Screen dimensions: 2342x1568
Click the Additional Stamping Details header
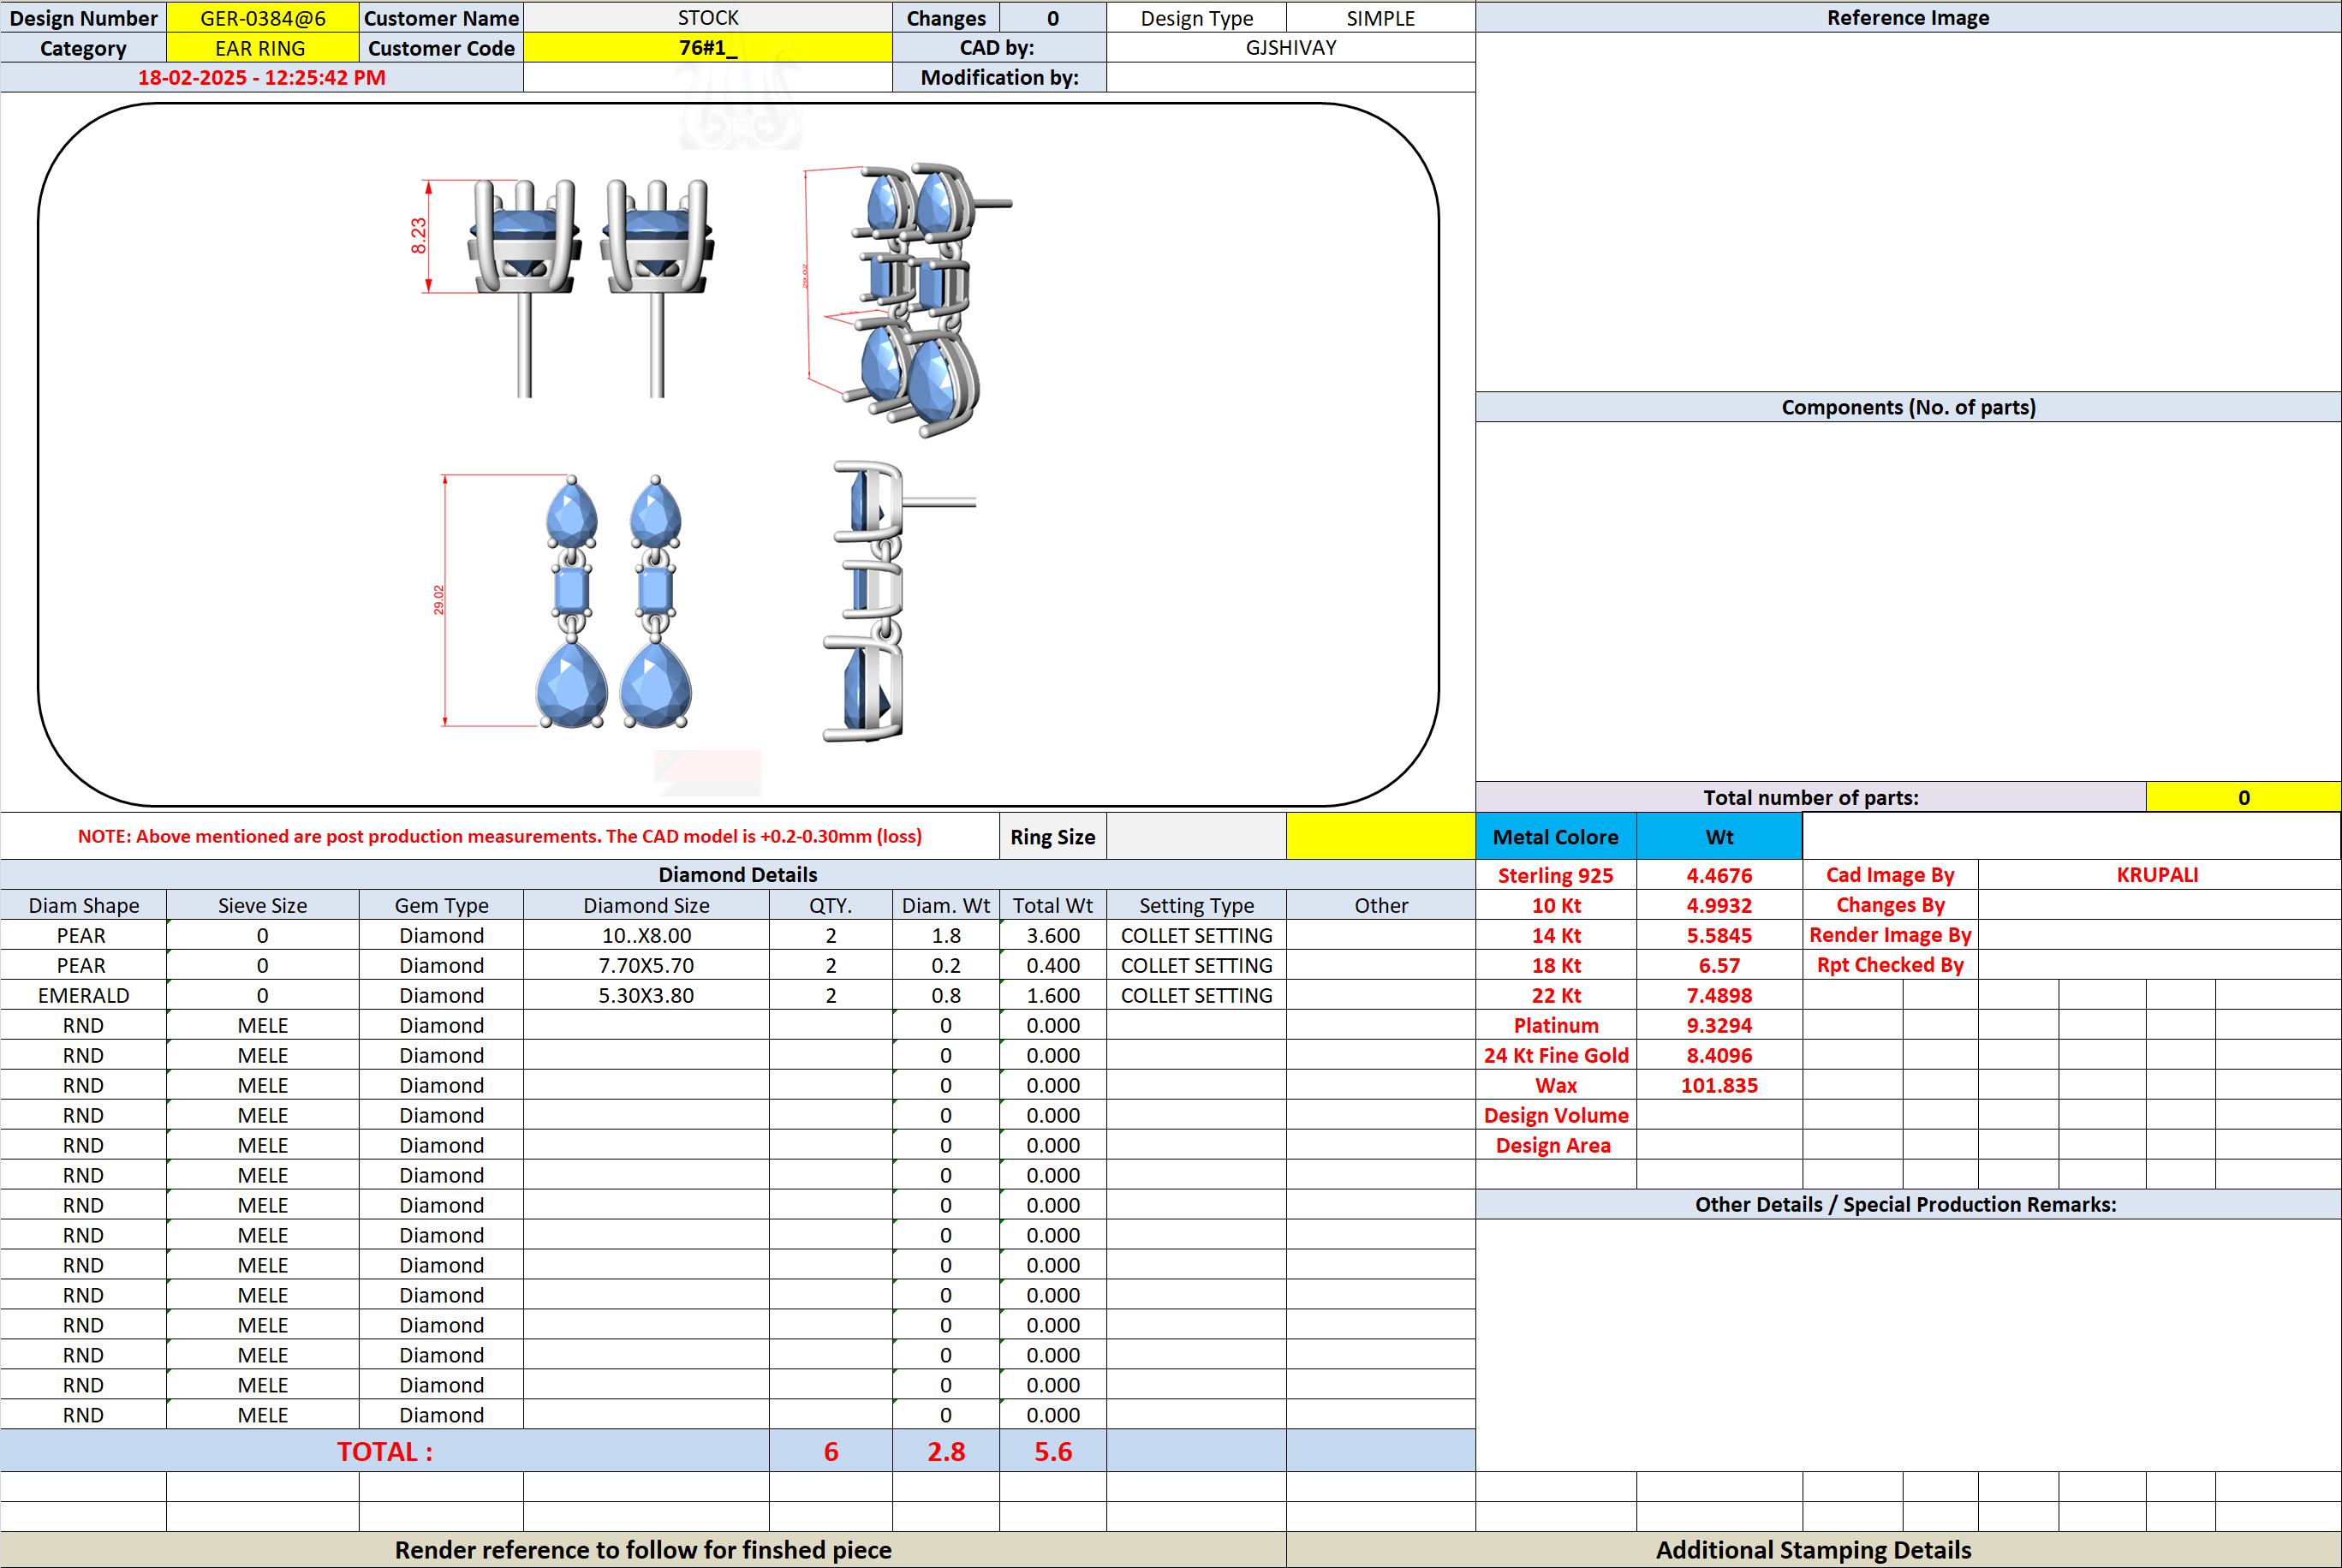[x=1813, y=1550]
